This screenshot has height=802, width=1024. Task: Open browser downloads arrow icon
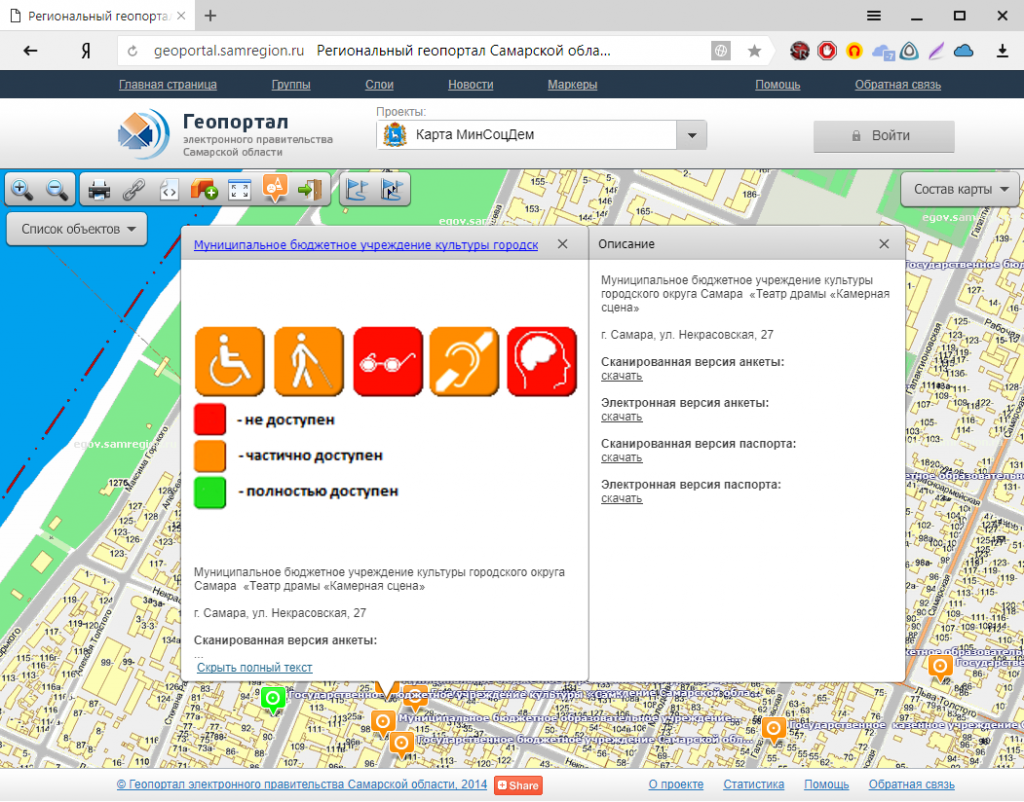[x=1002, y=51]
